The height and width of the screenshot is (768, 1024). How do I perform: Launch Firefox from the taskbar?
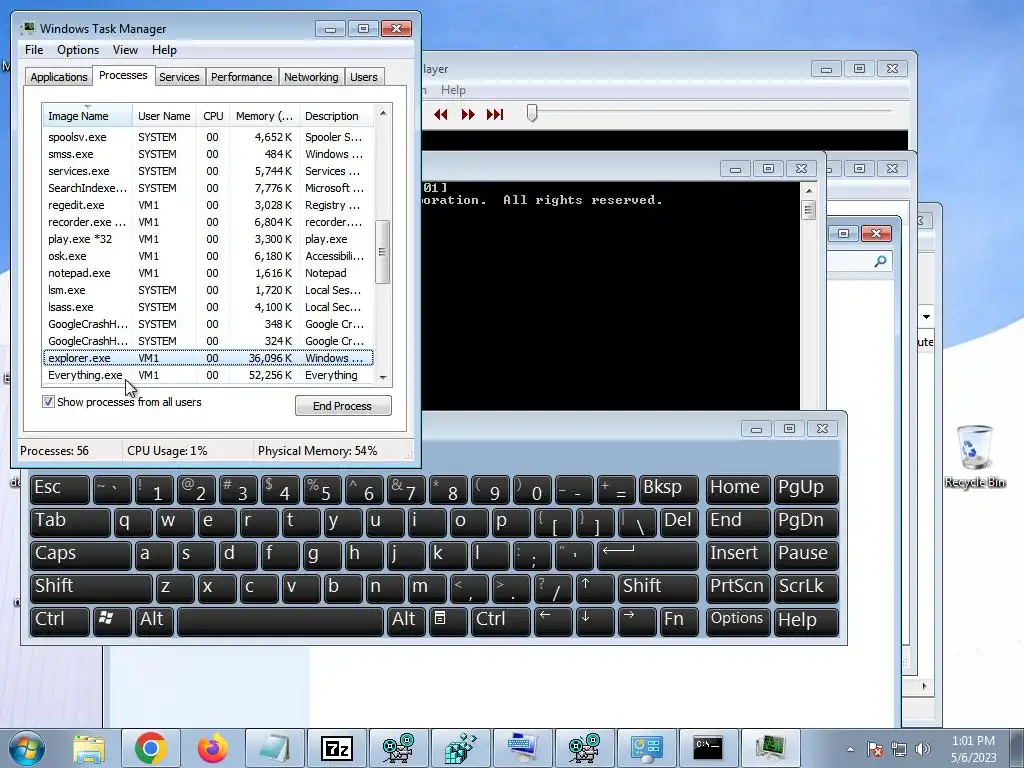tap(213, 748)
